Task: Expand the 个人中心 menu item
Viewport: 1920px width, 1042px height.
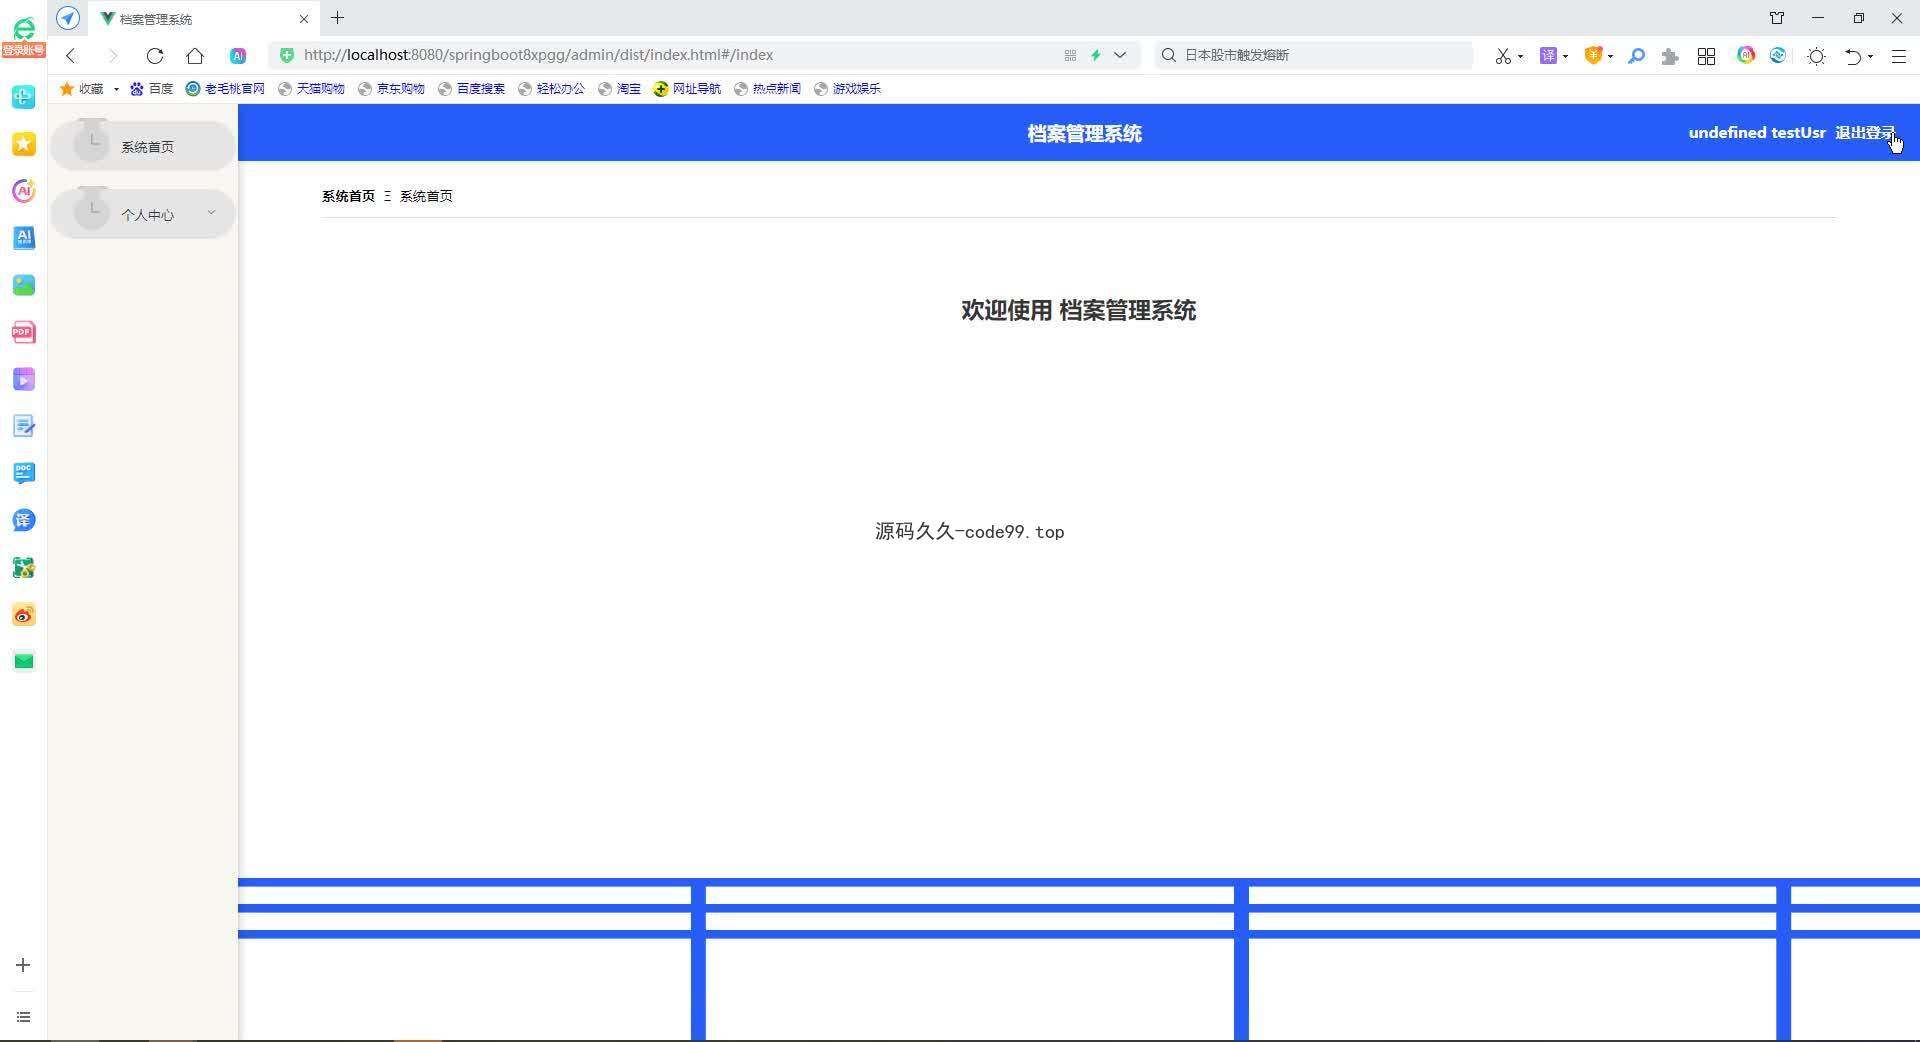Action: point(143,214)
